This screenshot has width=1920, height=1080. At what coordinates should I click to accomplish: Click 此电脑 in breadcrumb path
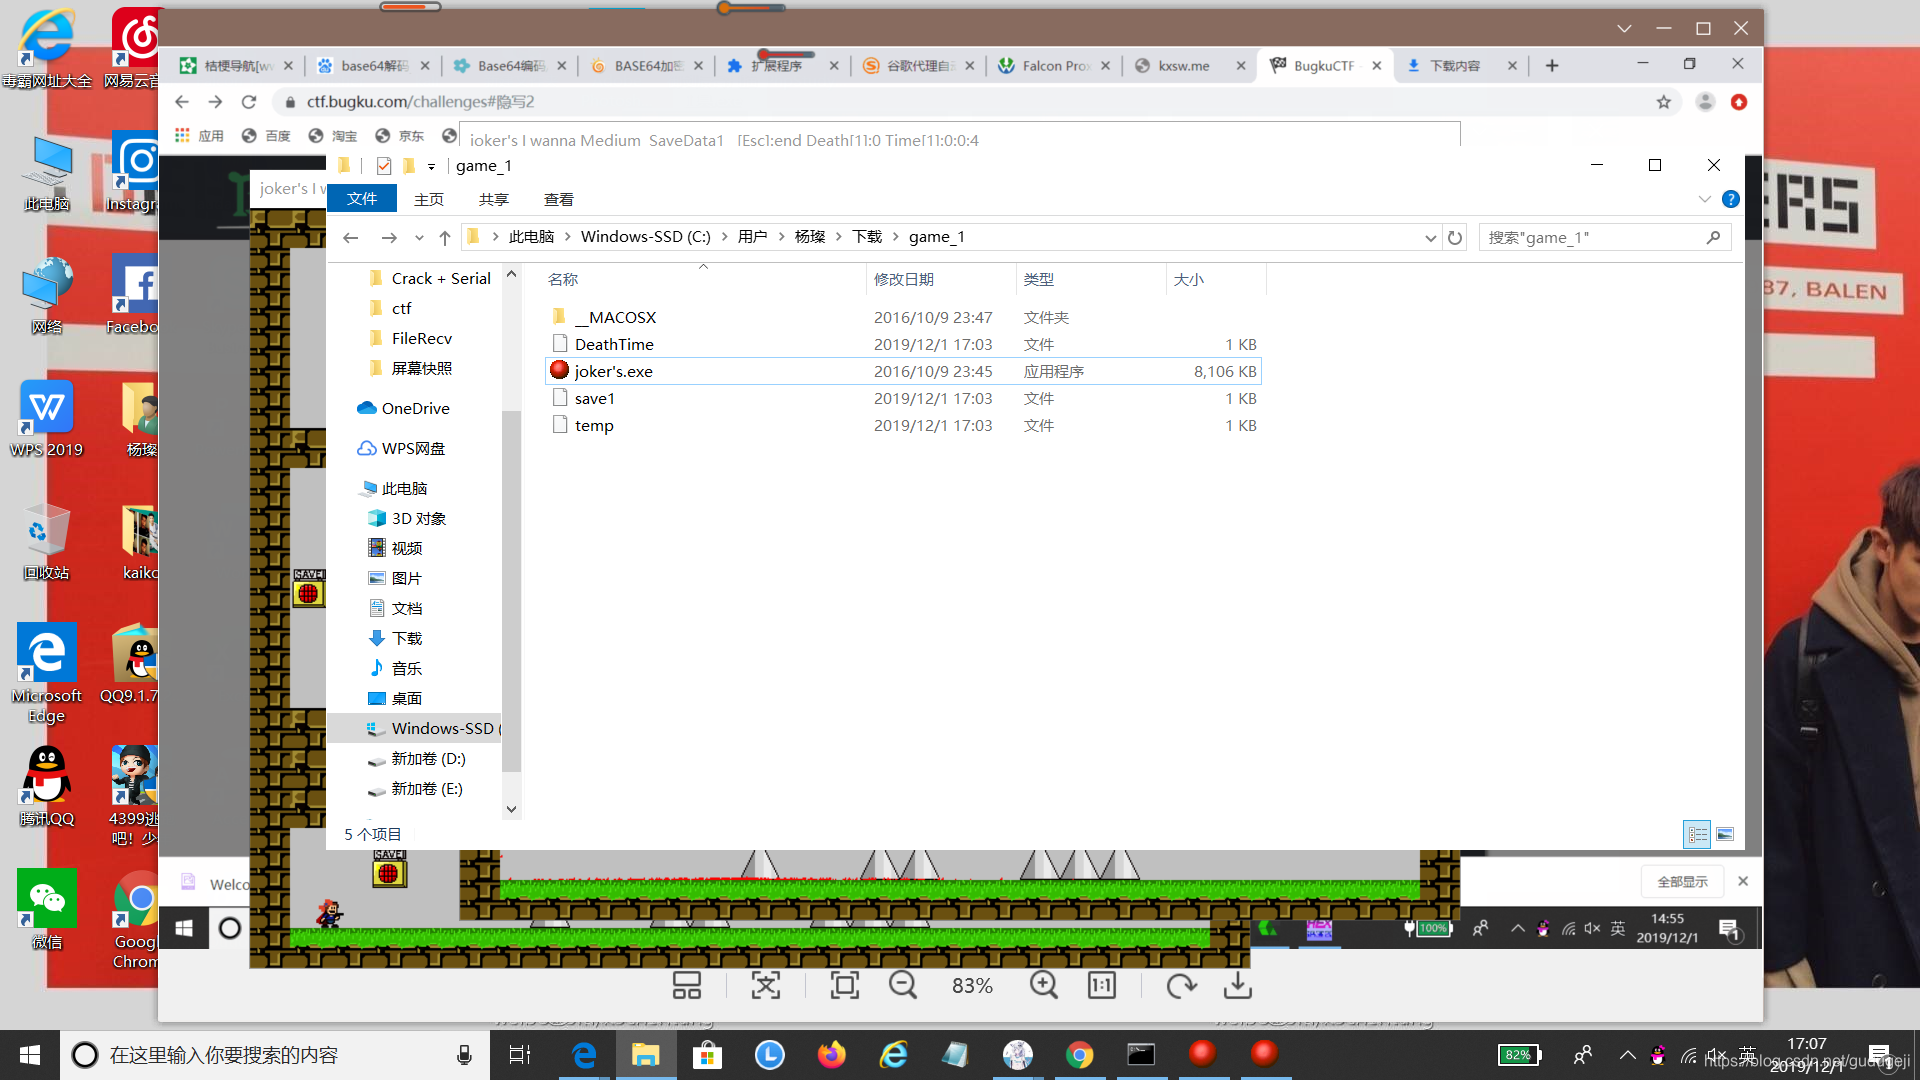(x=531, y=237)
